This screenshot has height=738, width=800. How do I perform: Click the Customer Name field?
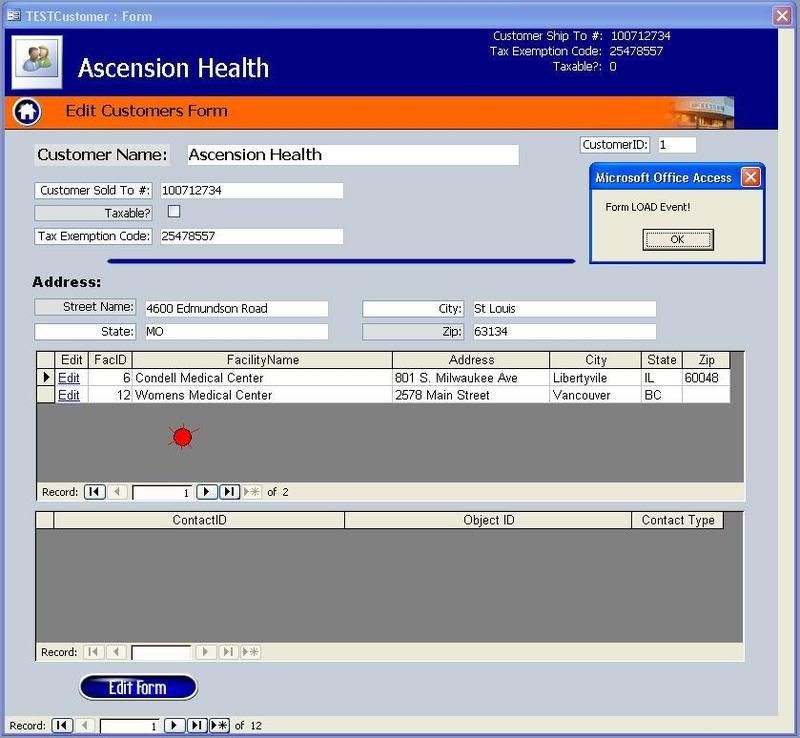[x=353, y=155]
